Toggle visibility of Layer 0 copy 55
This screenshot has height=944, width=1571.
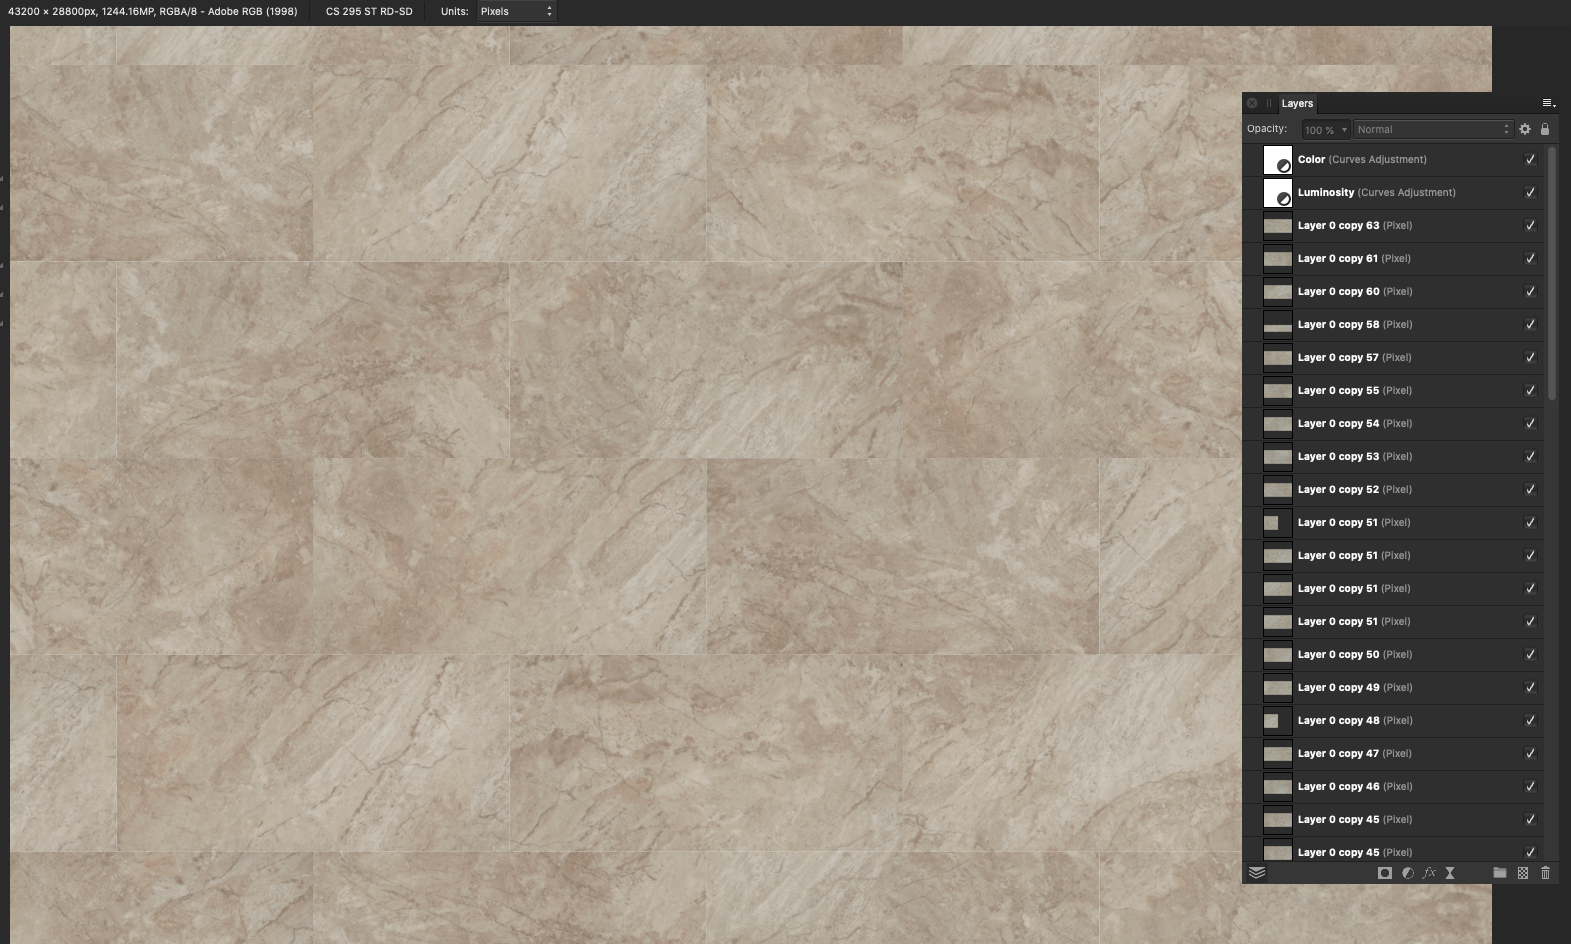[x=1530, y=391]
